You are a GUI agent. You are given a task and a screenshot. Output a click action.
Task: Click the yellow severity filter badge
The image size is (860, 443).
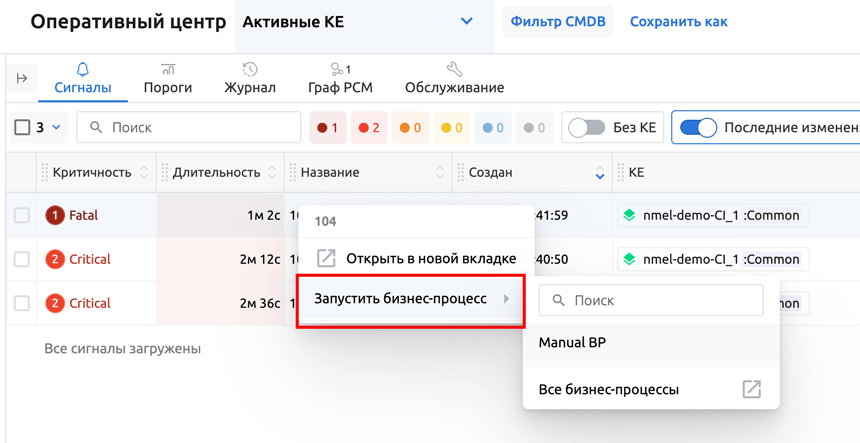pyautogui.click(x=452, y=128)
